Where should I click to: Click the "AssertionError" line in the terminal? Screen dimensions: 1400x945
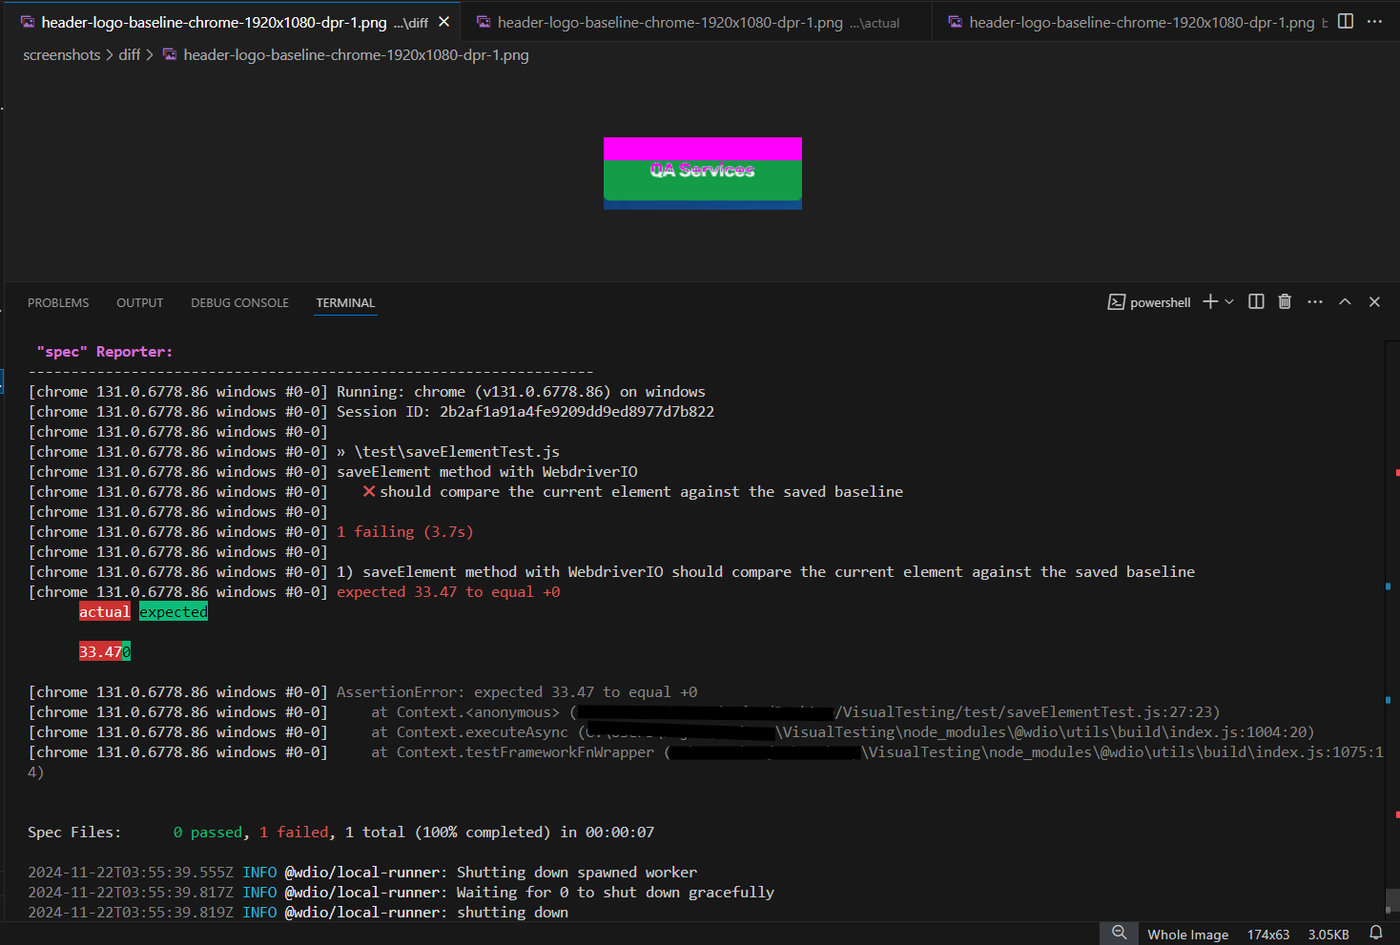coord(517,692)
